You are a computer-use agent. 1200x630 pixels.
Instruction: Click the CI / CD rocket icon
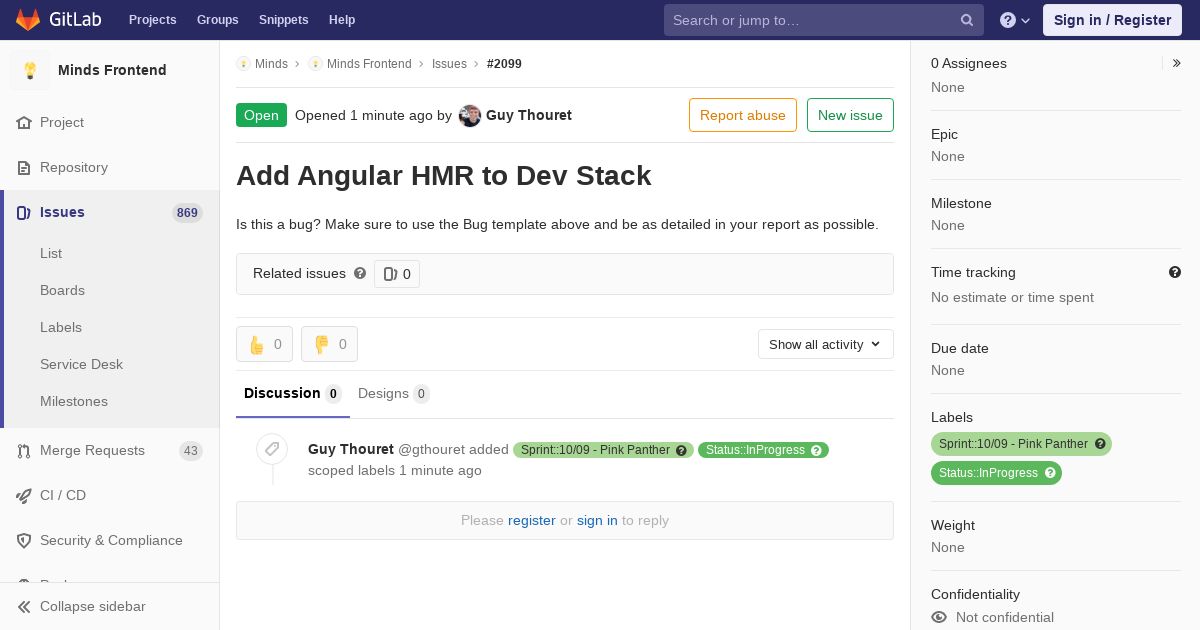click(x=24, y=496)
